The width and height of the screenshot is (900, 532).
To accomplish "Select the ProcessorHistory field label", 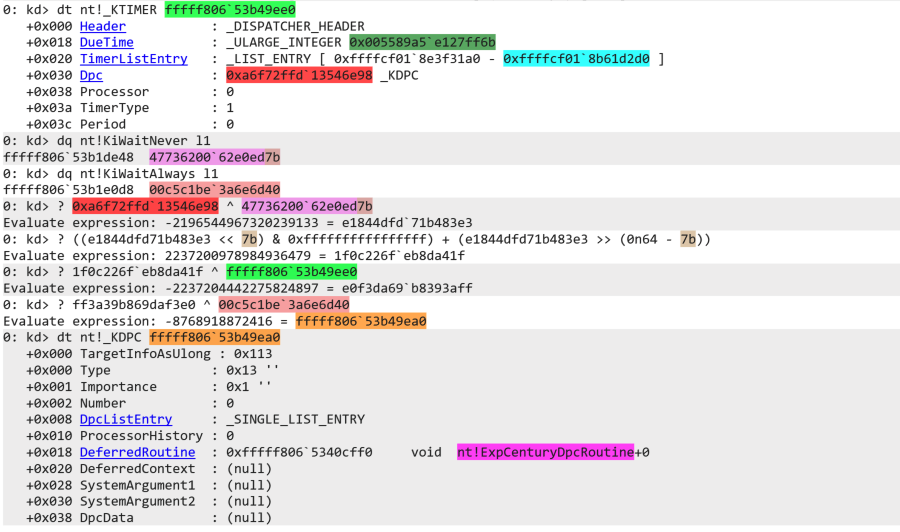I will (141, 436).
